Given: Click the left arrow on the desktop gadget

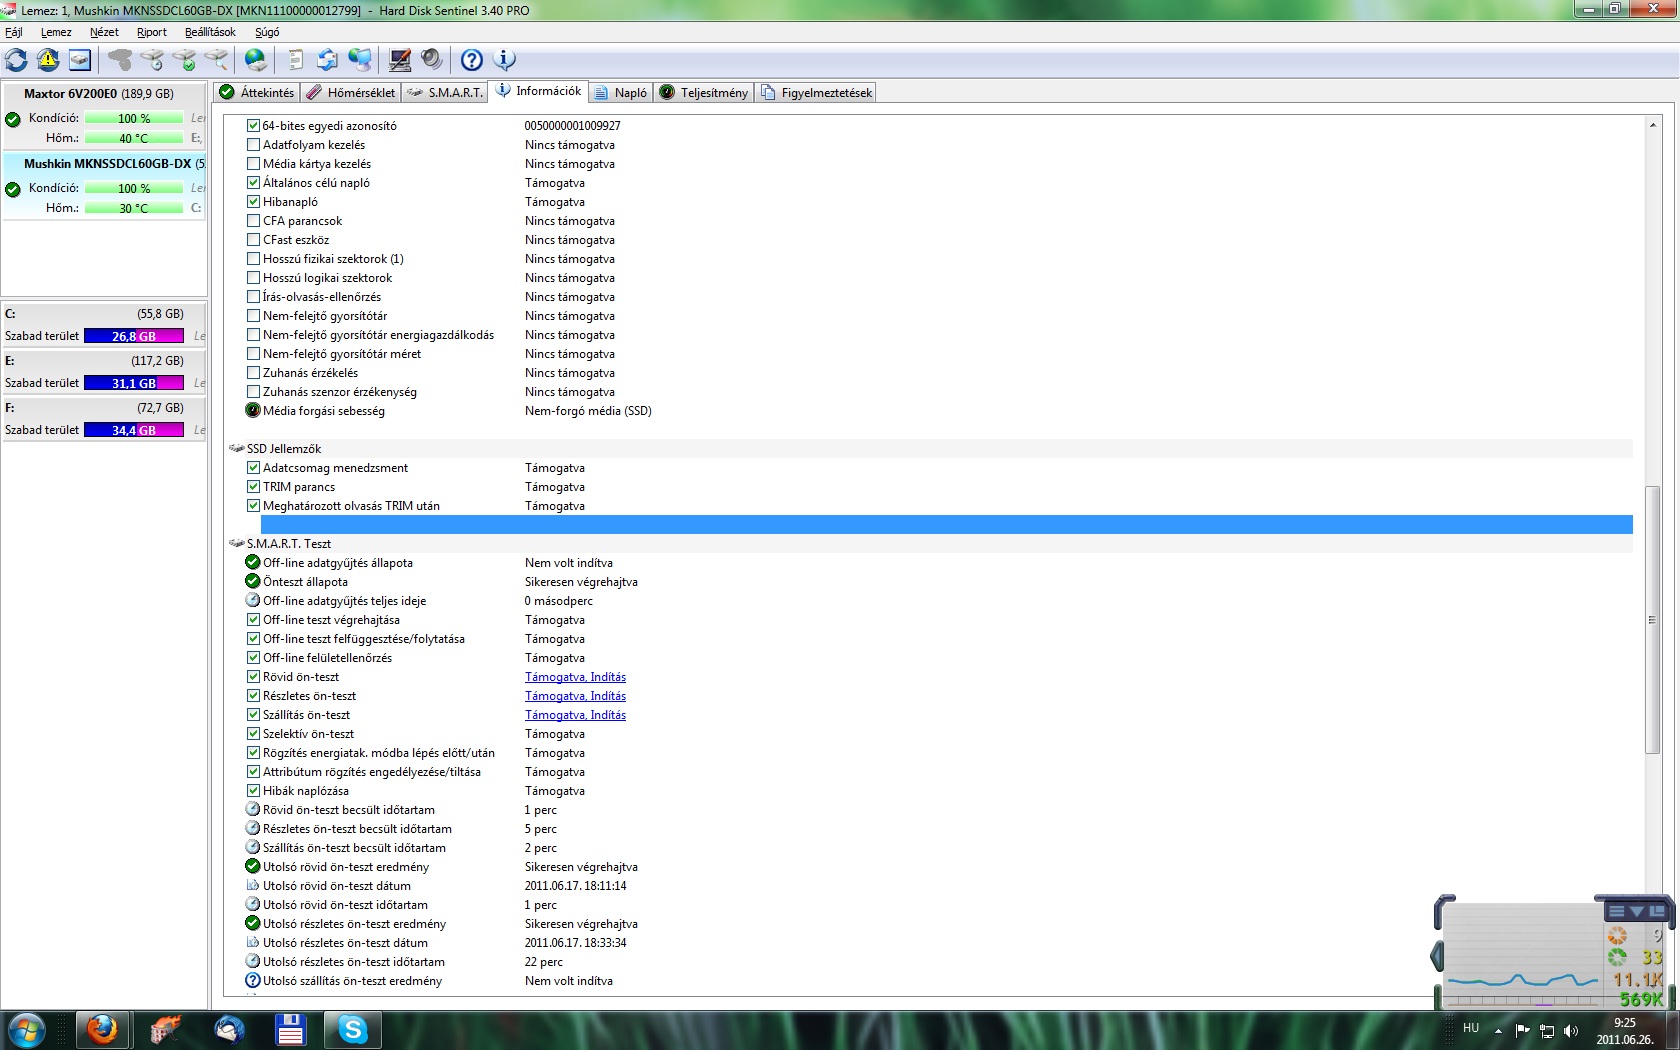Looking at the screenshot, I should pyautogui.click(x=1437, y=956).
